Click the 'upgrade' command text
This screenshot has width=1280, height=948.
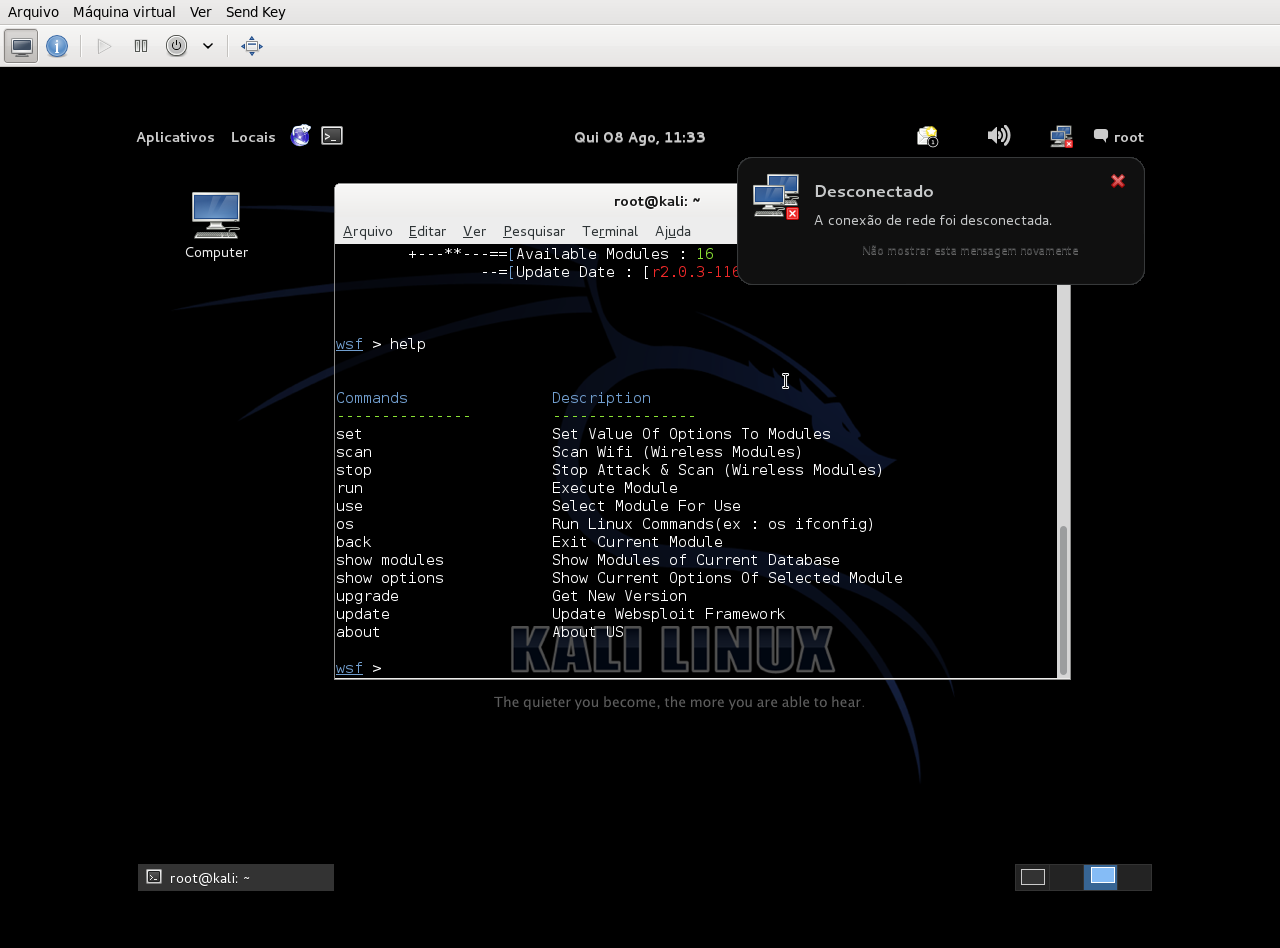[367, 596]
